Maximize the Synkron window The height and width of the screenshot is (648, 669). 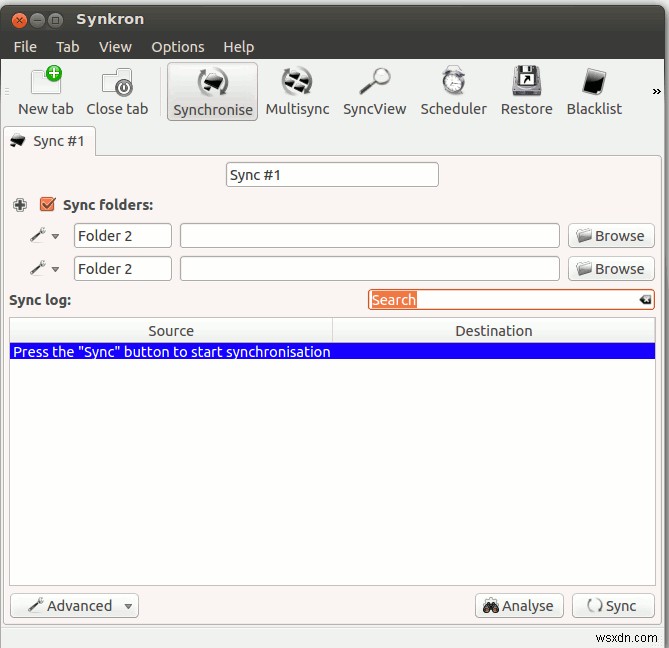click(x=55, y=20)
